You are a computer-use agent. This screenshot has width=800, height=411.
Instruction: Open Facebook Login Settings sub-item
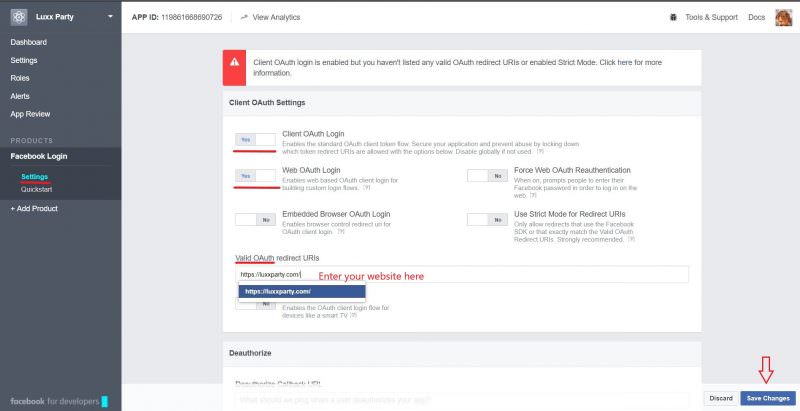pos(35,176)
